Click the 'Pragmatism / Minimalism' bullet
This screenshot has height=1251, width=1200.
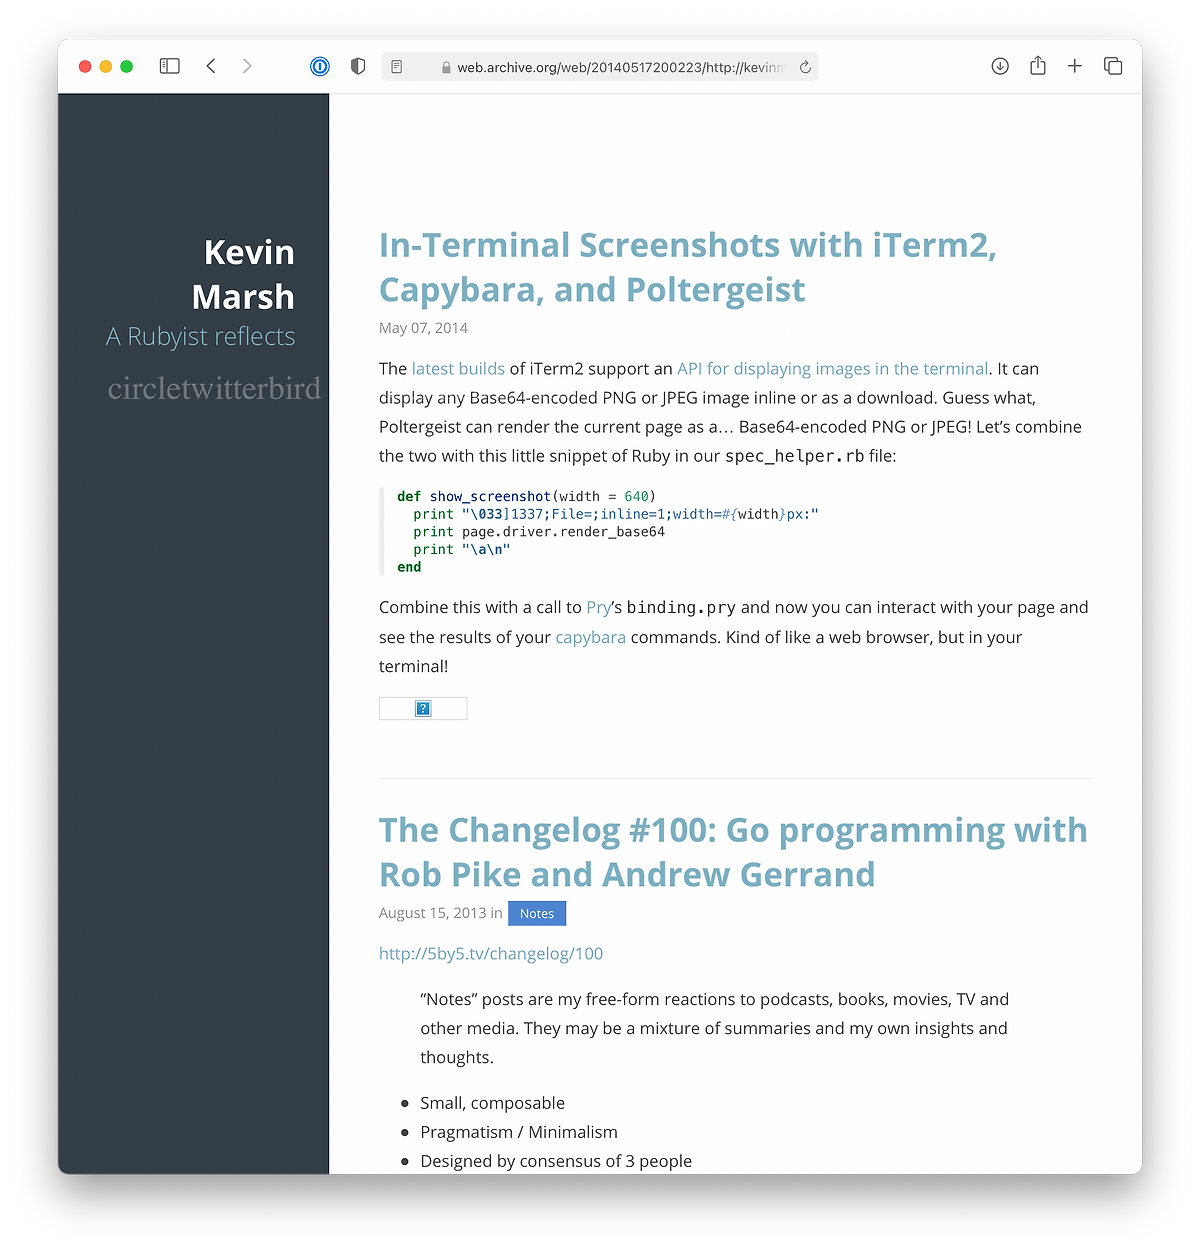519,1132
